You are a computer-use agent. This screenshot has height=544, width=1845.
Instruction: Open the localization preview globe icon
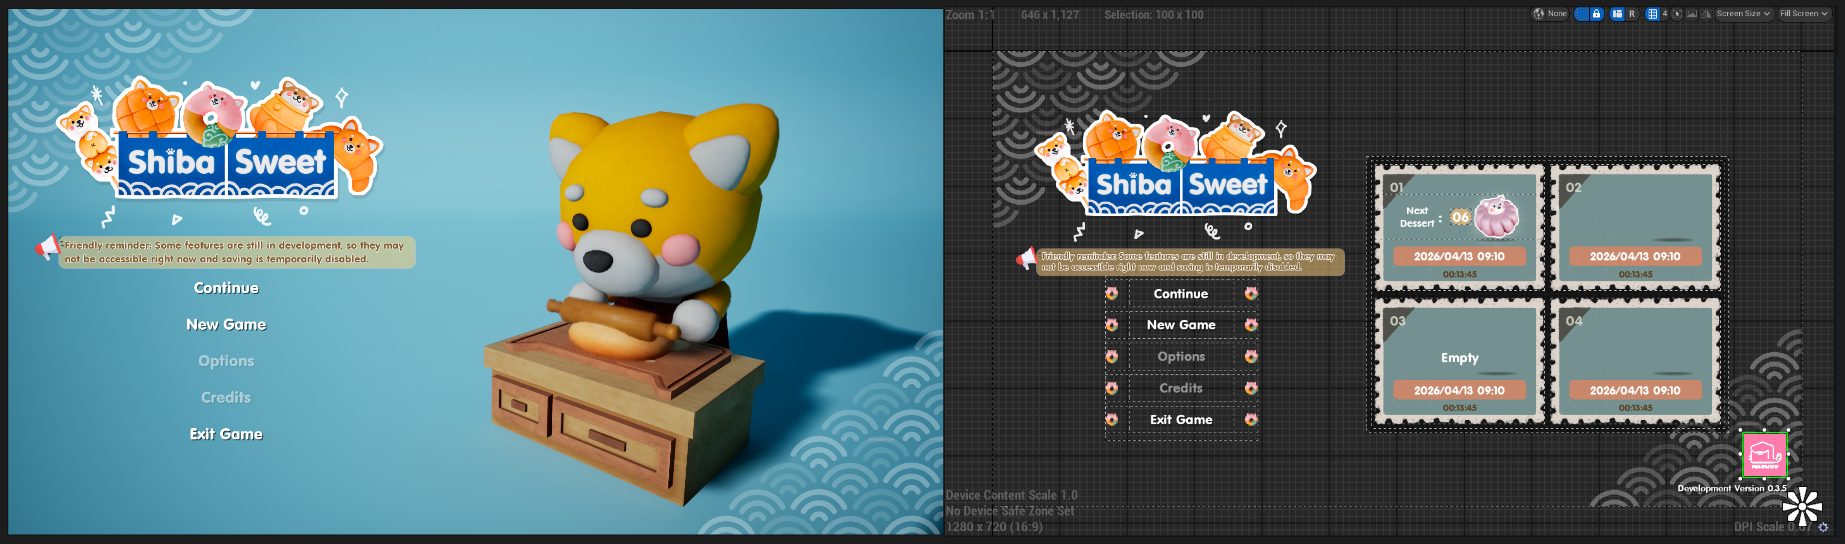pos(1539,14)
